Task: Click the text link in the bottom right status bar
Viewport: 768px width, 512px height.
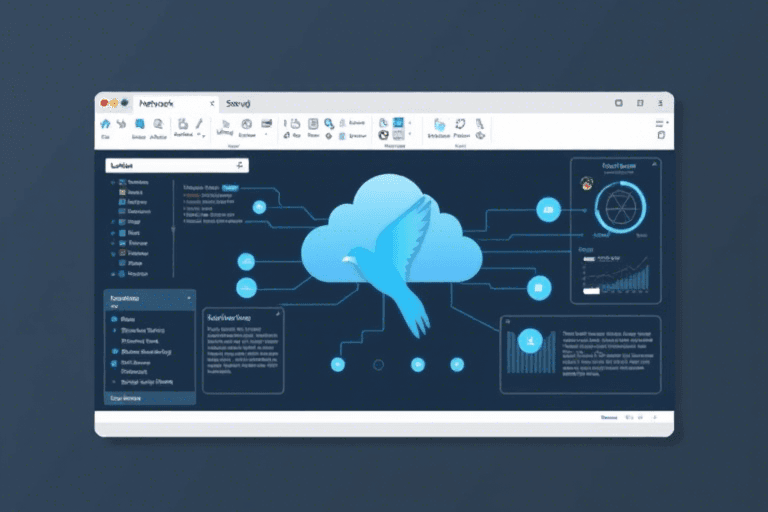Action: click(x=609, y=417)
